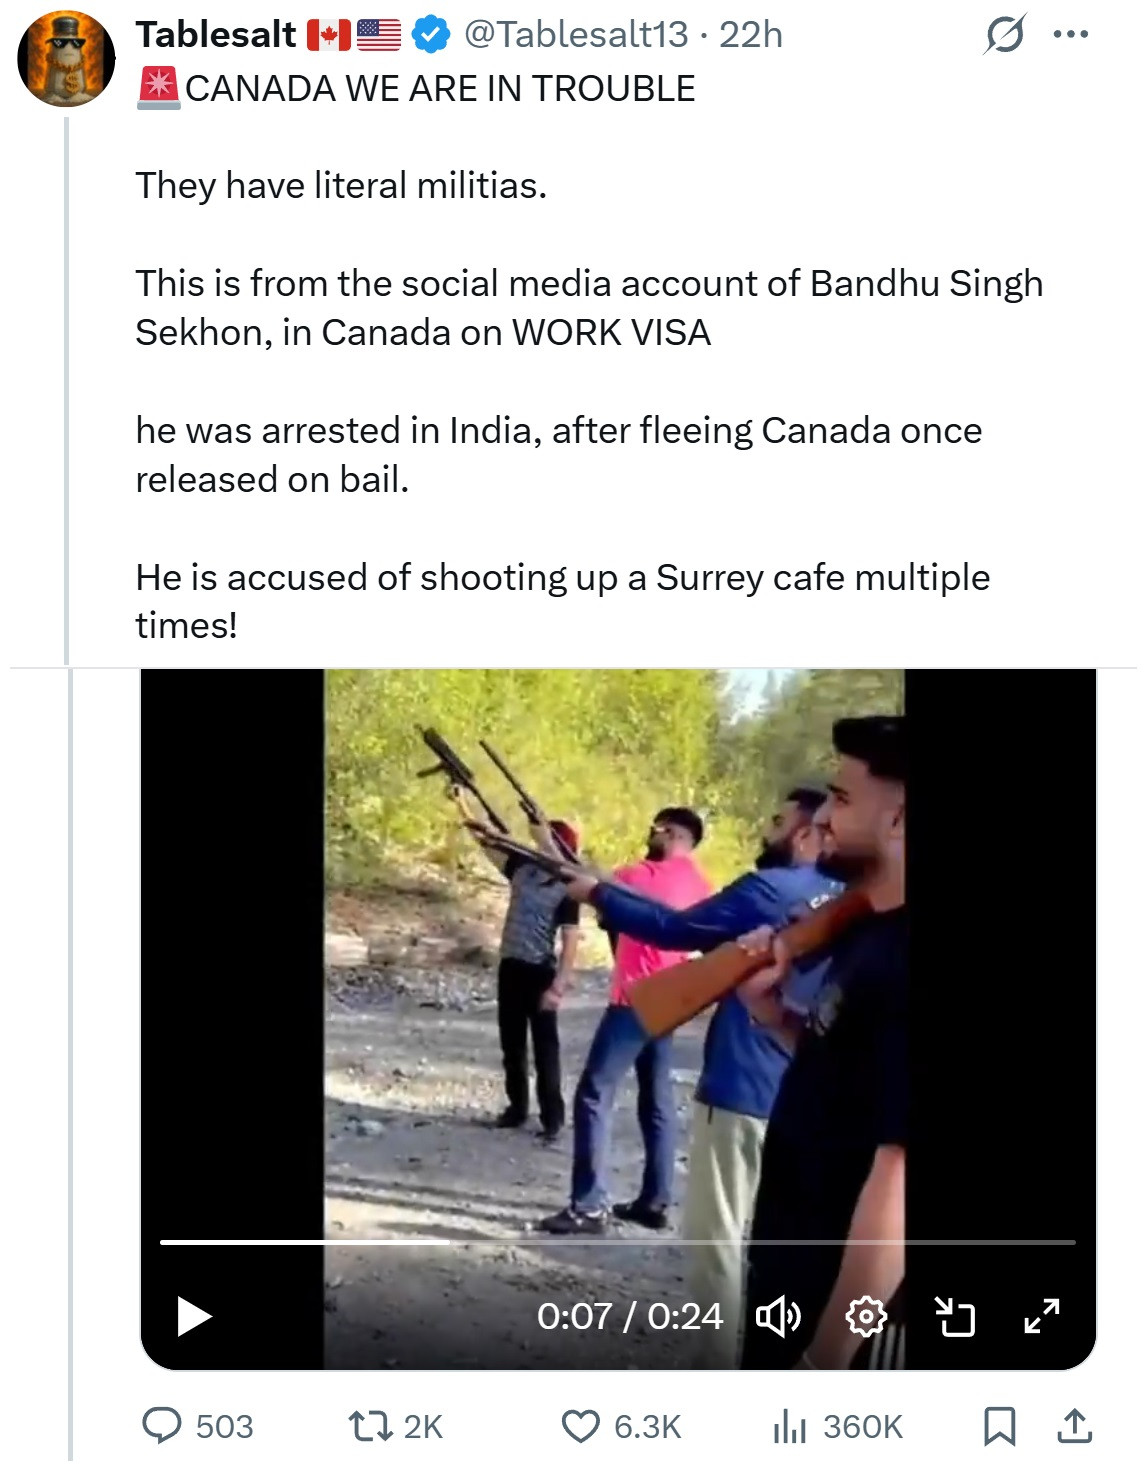Click the blue verified badge
Screen dimensions: 1144x1465
pos(431,35)
